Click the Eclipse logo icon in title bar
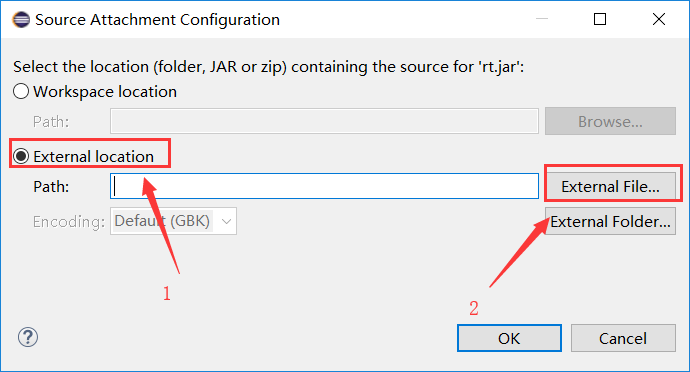 (21, 20)
